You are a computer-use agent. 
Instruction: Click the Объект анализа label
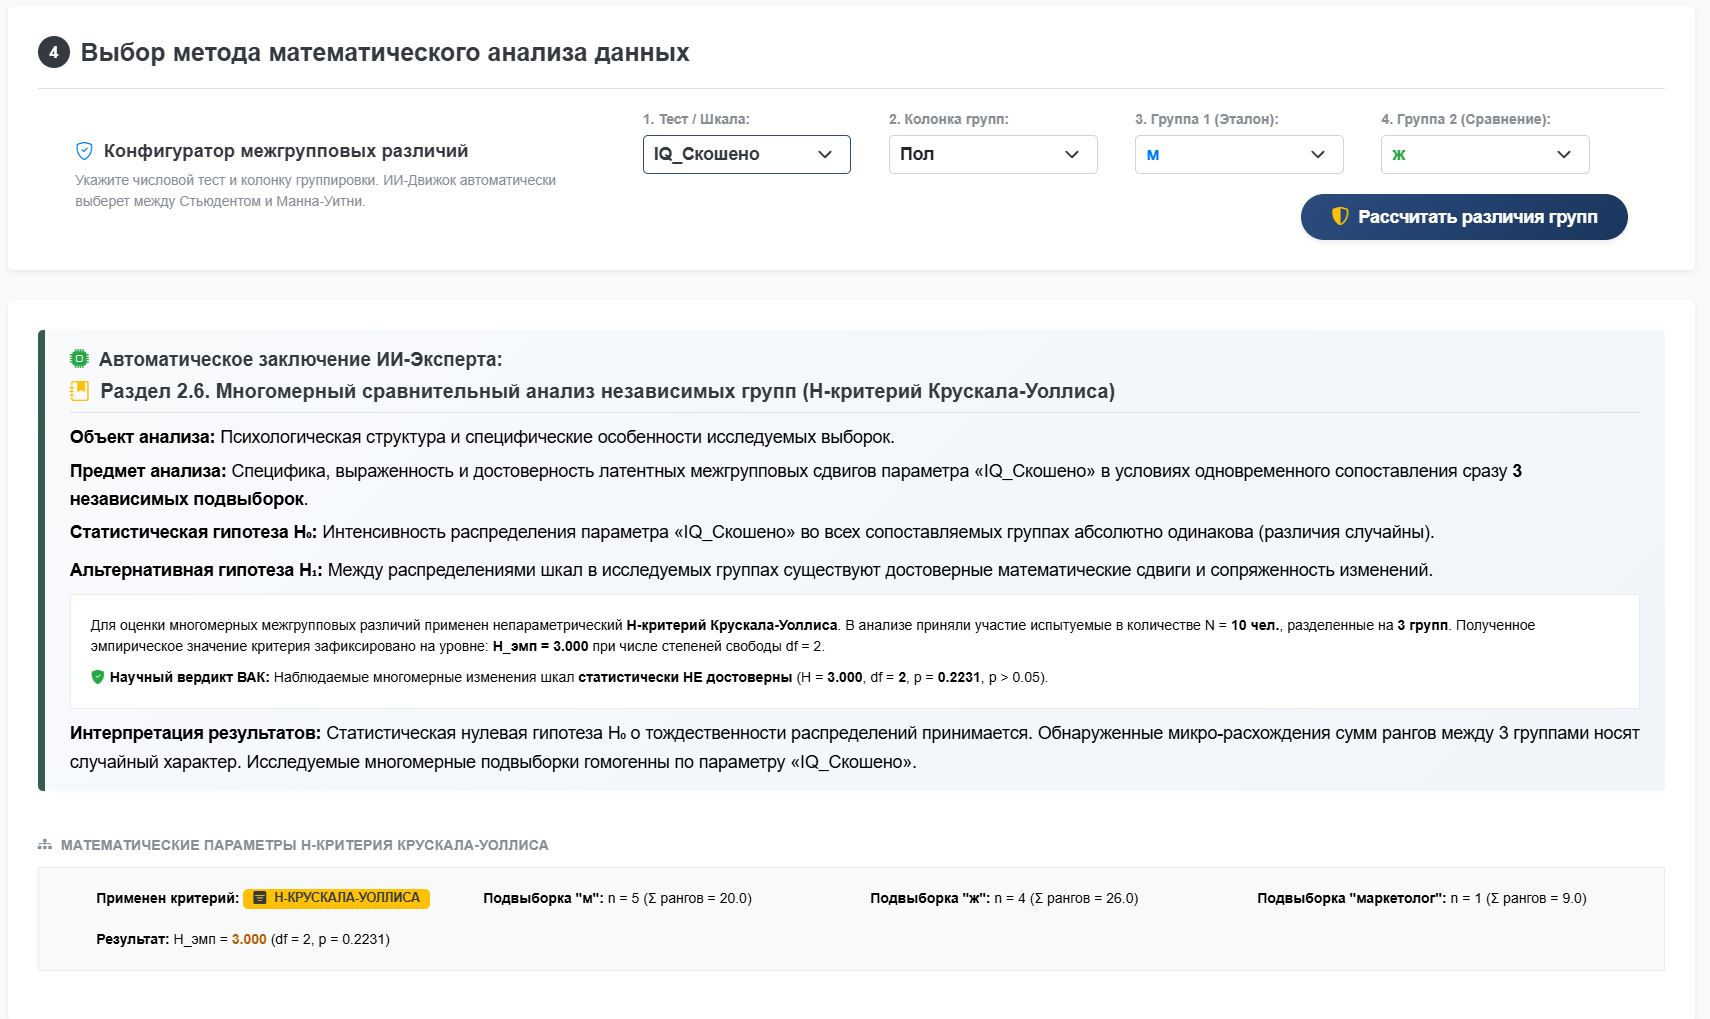[x=142, y=437]
